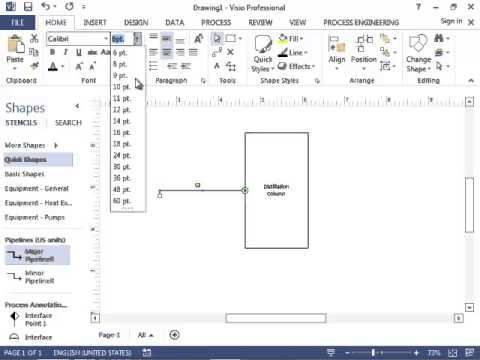Increase font size with grow icon
Viewport: 480px width, 360px height.
pyautogui.click(x=79, y=67)
